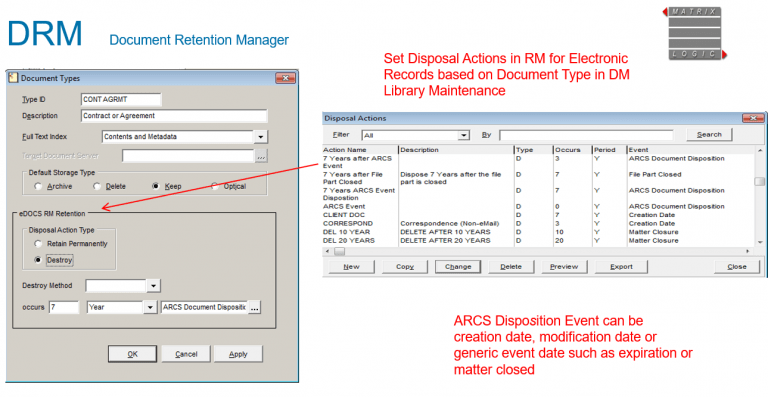Select the CORRESPOND action row
The height and width of the screenshot is (397, 768).
538,223
